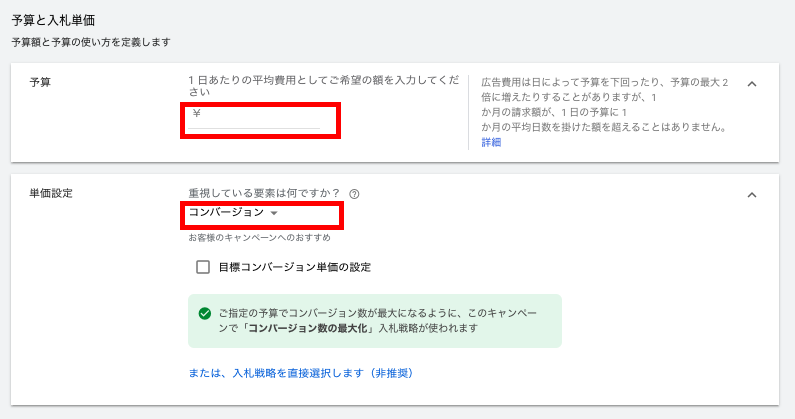Click the ¥ currency symbol
This screenshot has height=419, width=795.
(196, 113)
